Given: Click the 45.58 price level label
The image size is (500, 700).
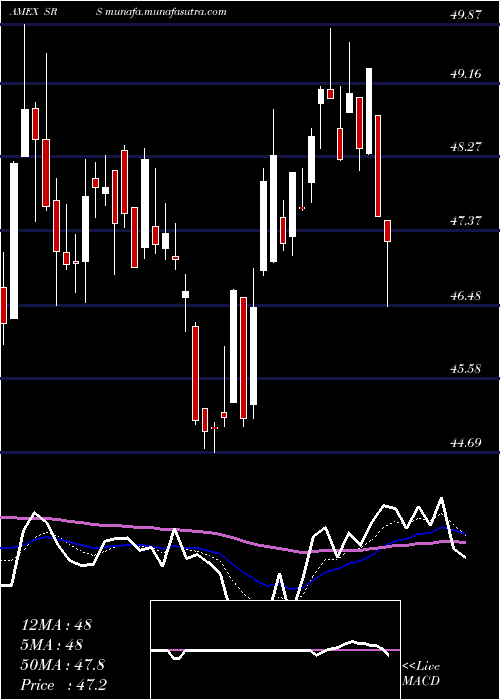Looking at the screenshot, I should [466, 369].
